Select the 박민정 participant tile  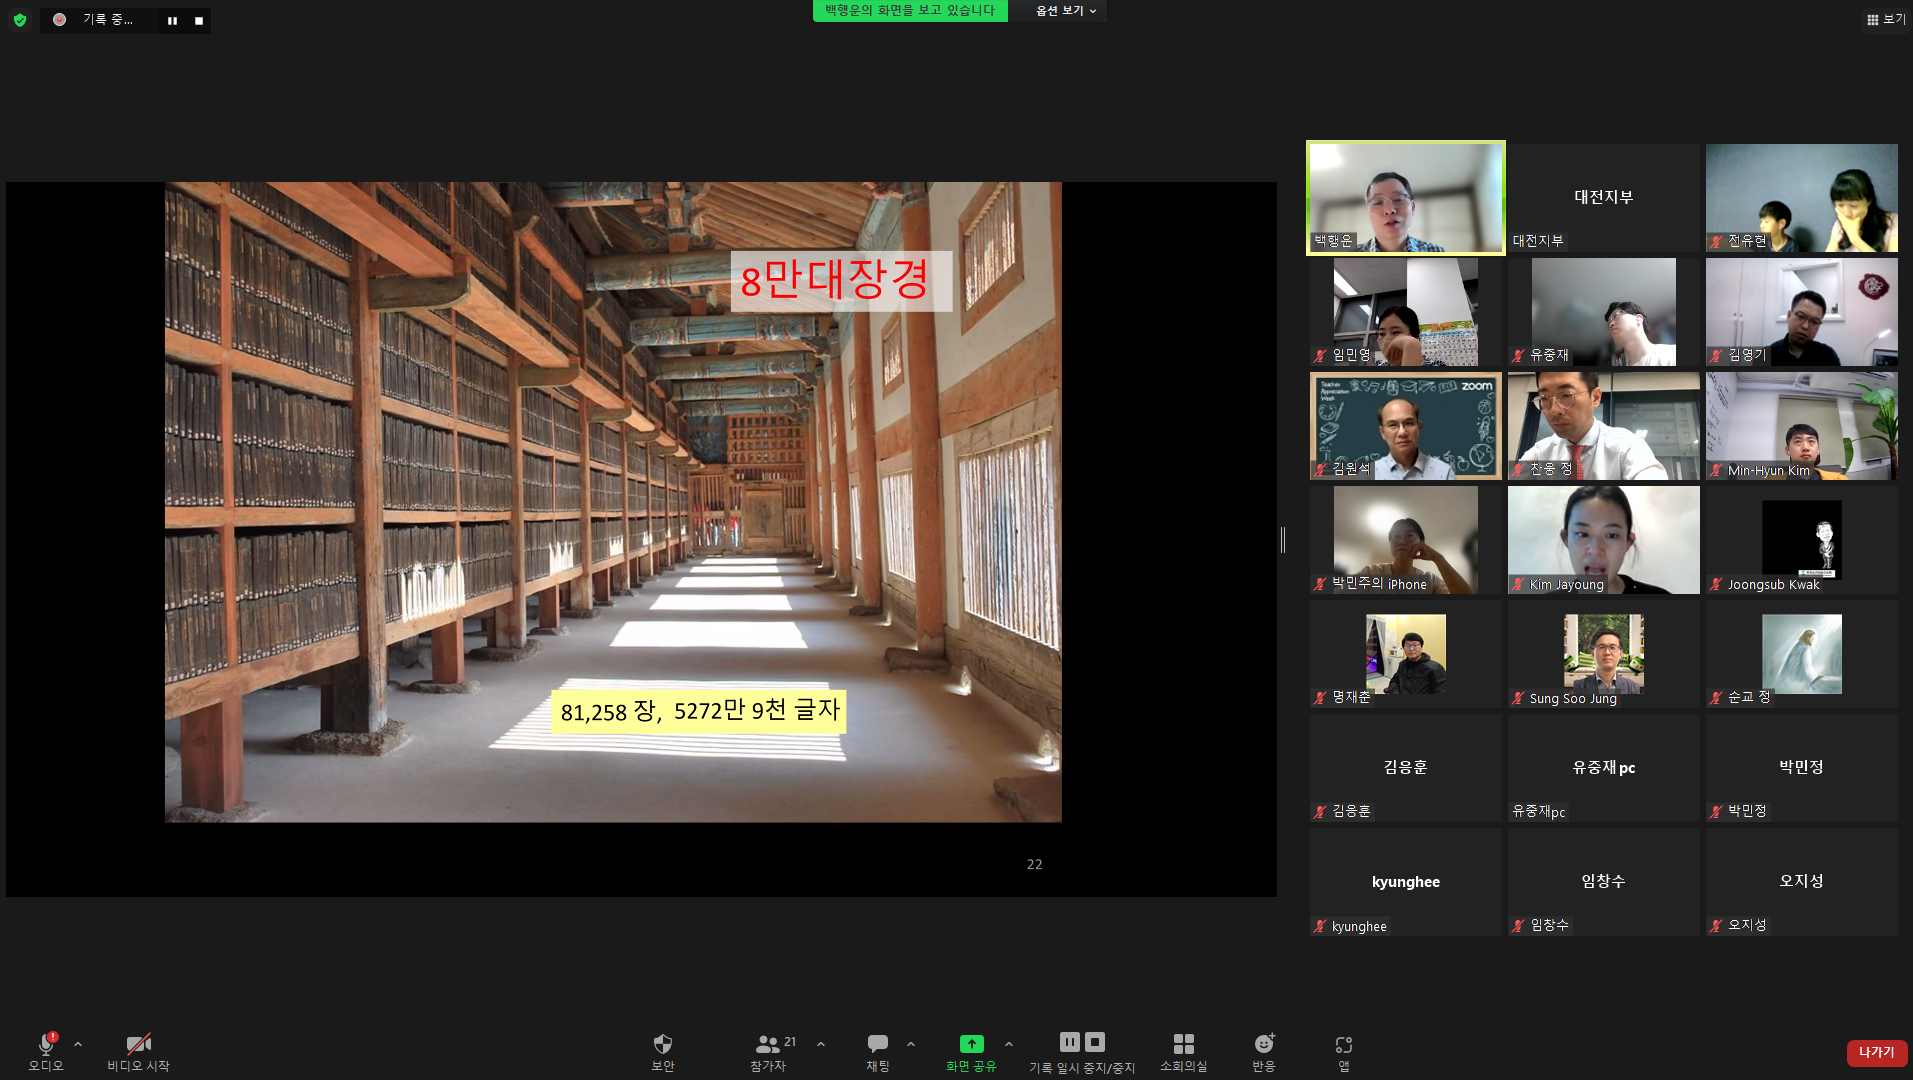[1802, 768]
